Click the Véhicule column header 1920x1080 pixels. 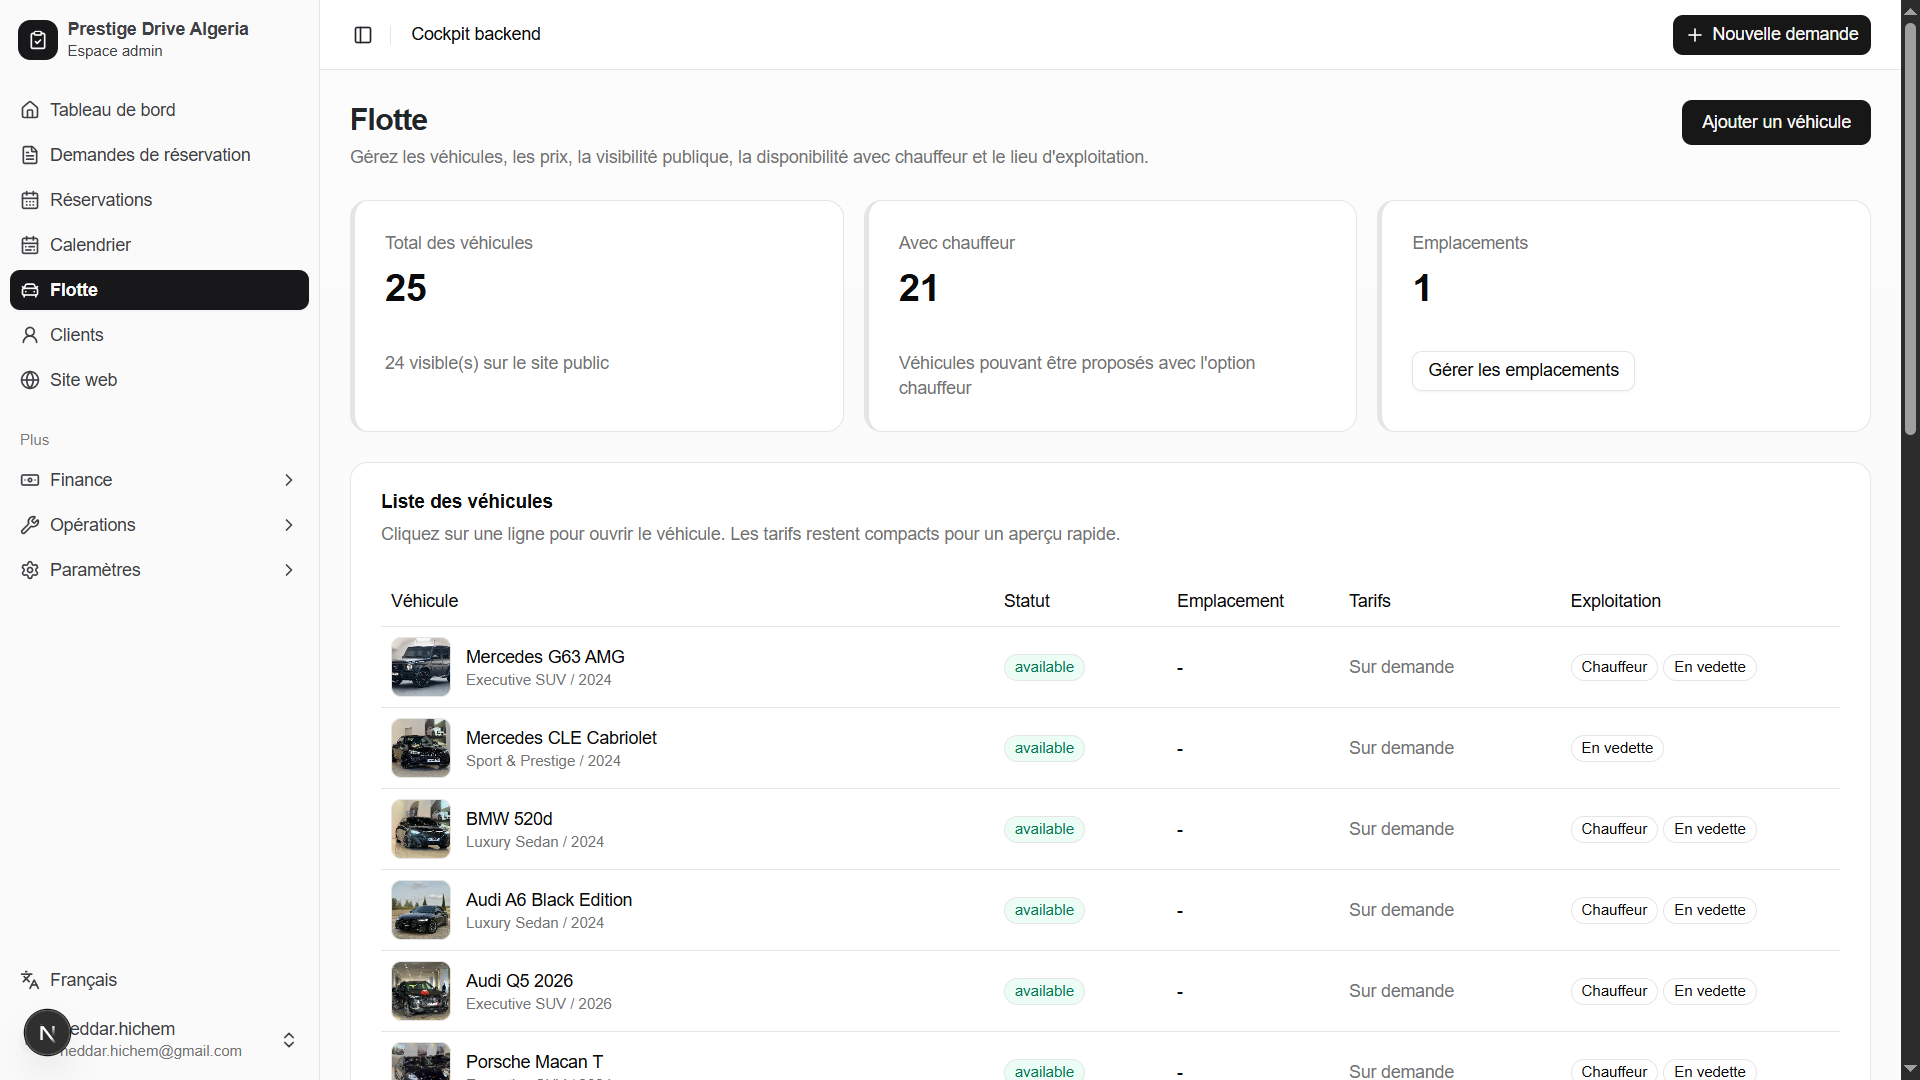point(424,601)
